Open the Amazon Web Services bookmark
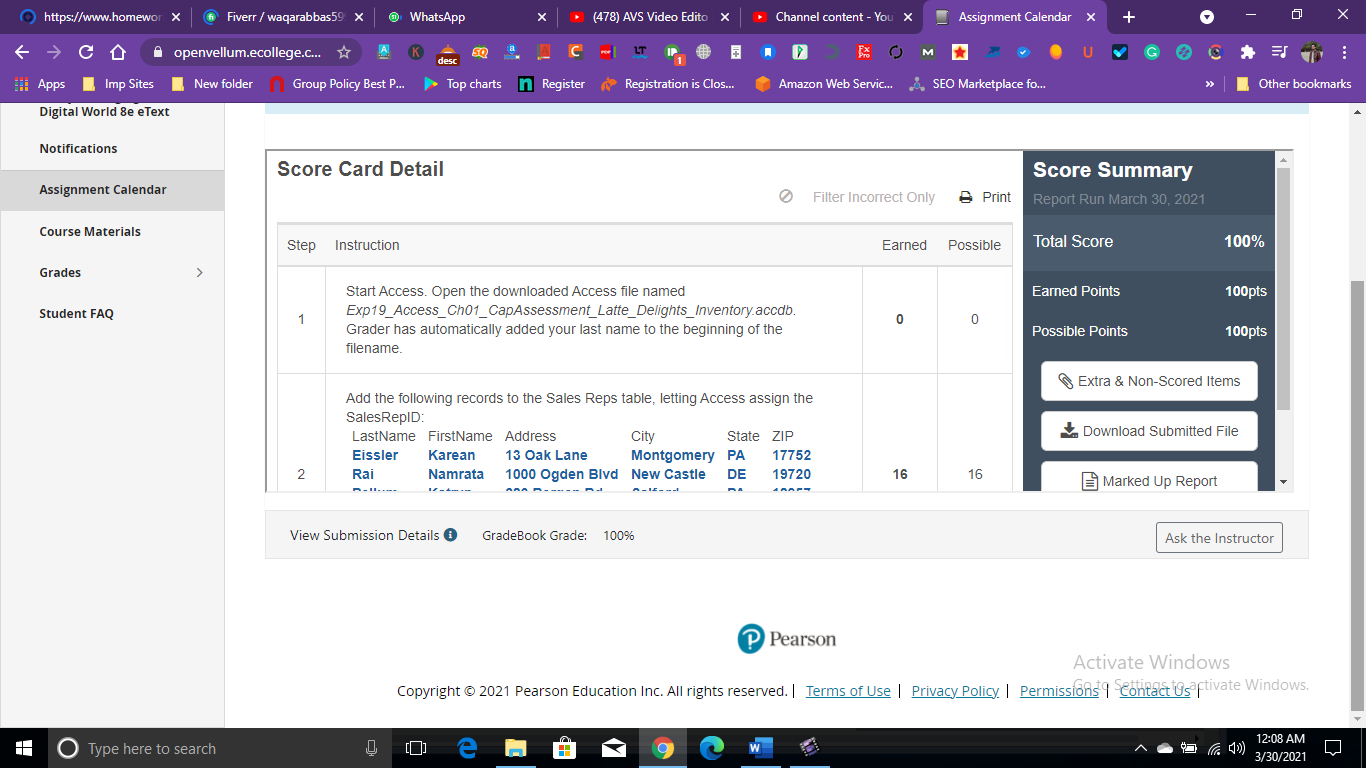The width and height of the screenshot is (1366, 768). [x=825, y=84]
